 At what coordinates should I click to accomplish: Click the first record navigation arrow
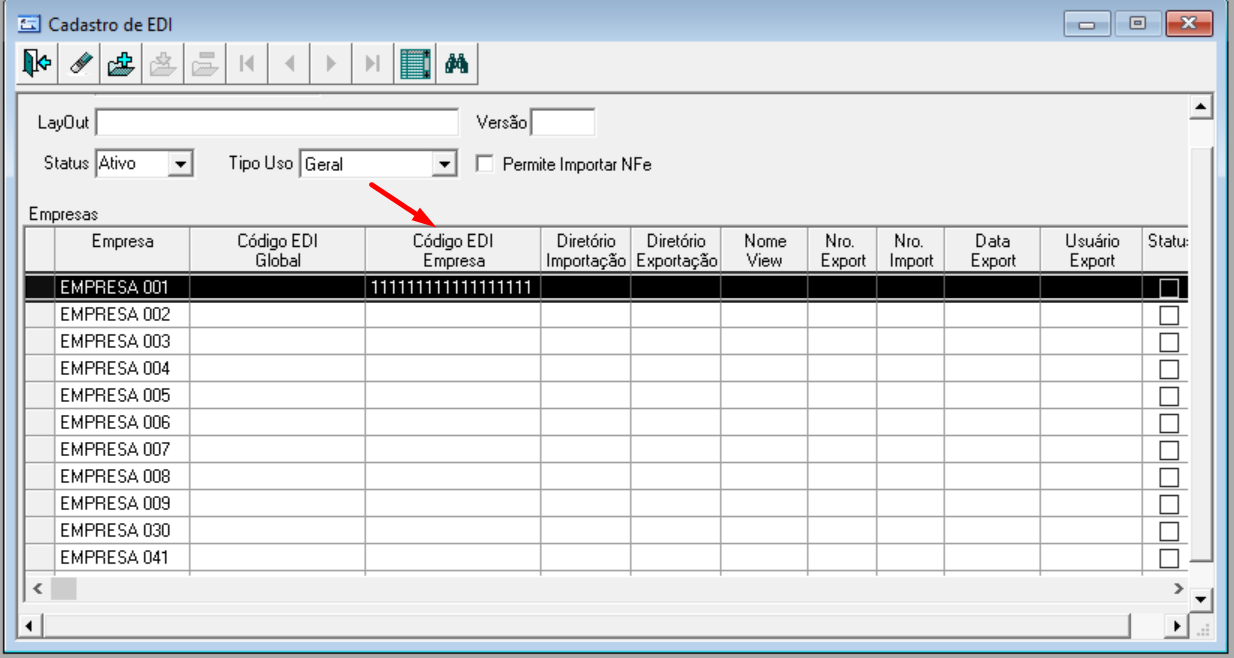point(247,64)
